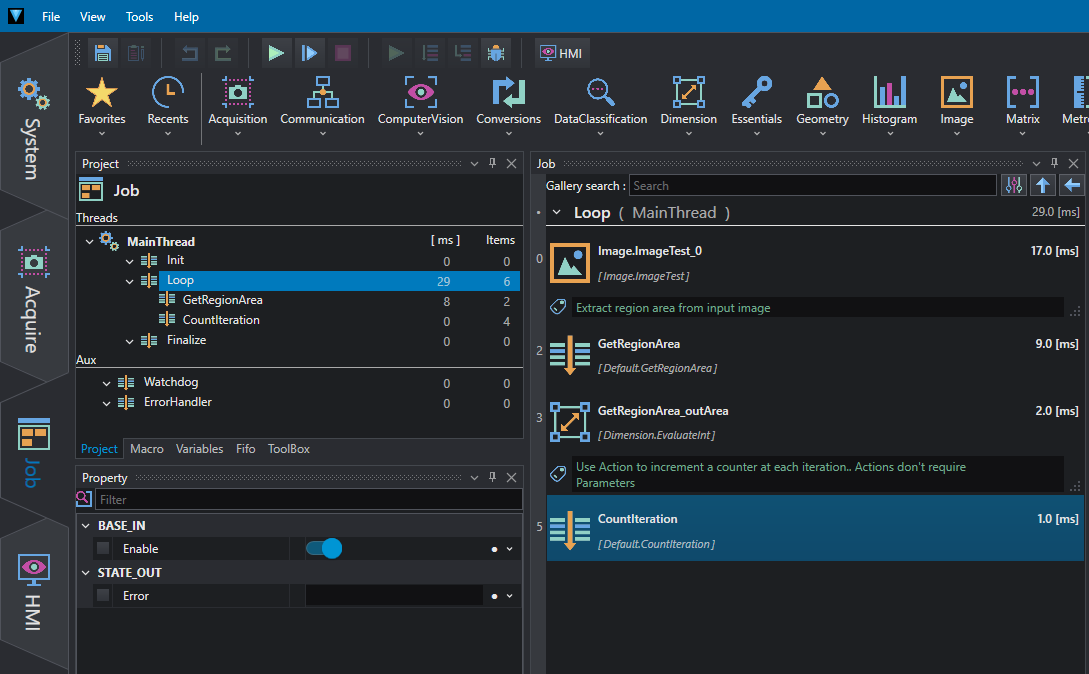
Task: Select the GetRegionArea tree item
Action: [x=222, y=300]
